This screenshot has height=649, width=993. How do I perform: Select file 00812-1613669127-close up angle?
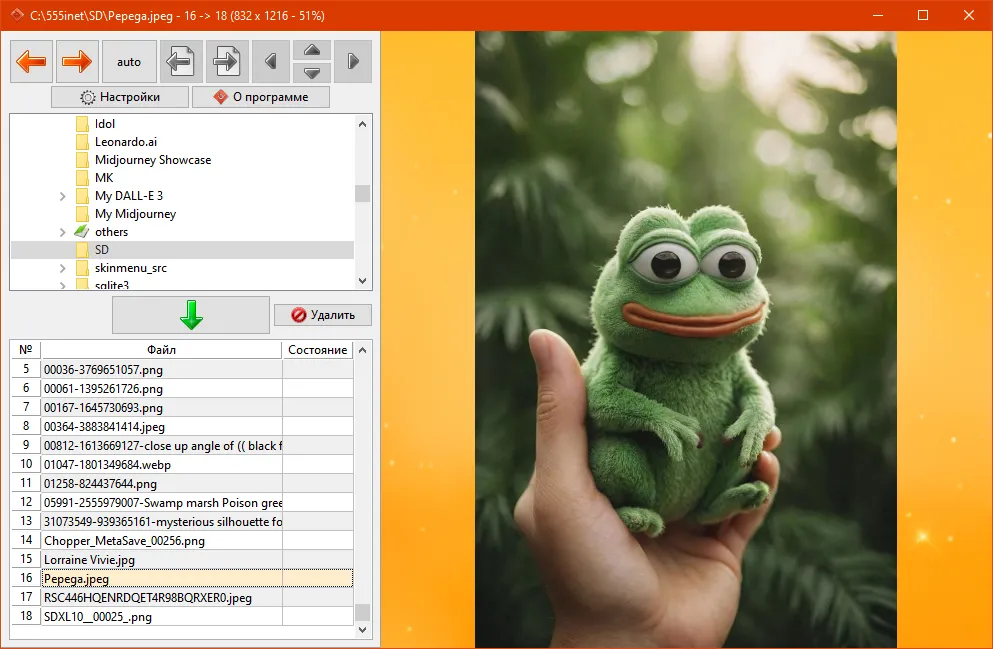161,446
